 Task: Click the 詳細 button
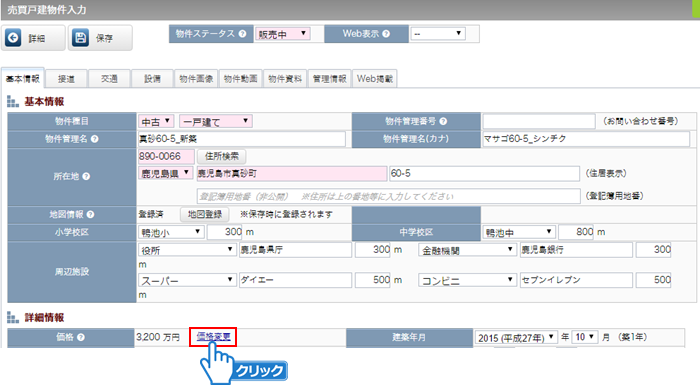click(33, 38)
